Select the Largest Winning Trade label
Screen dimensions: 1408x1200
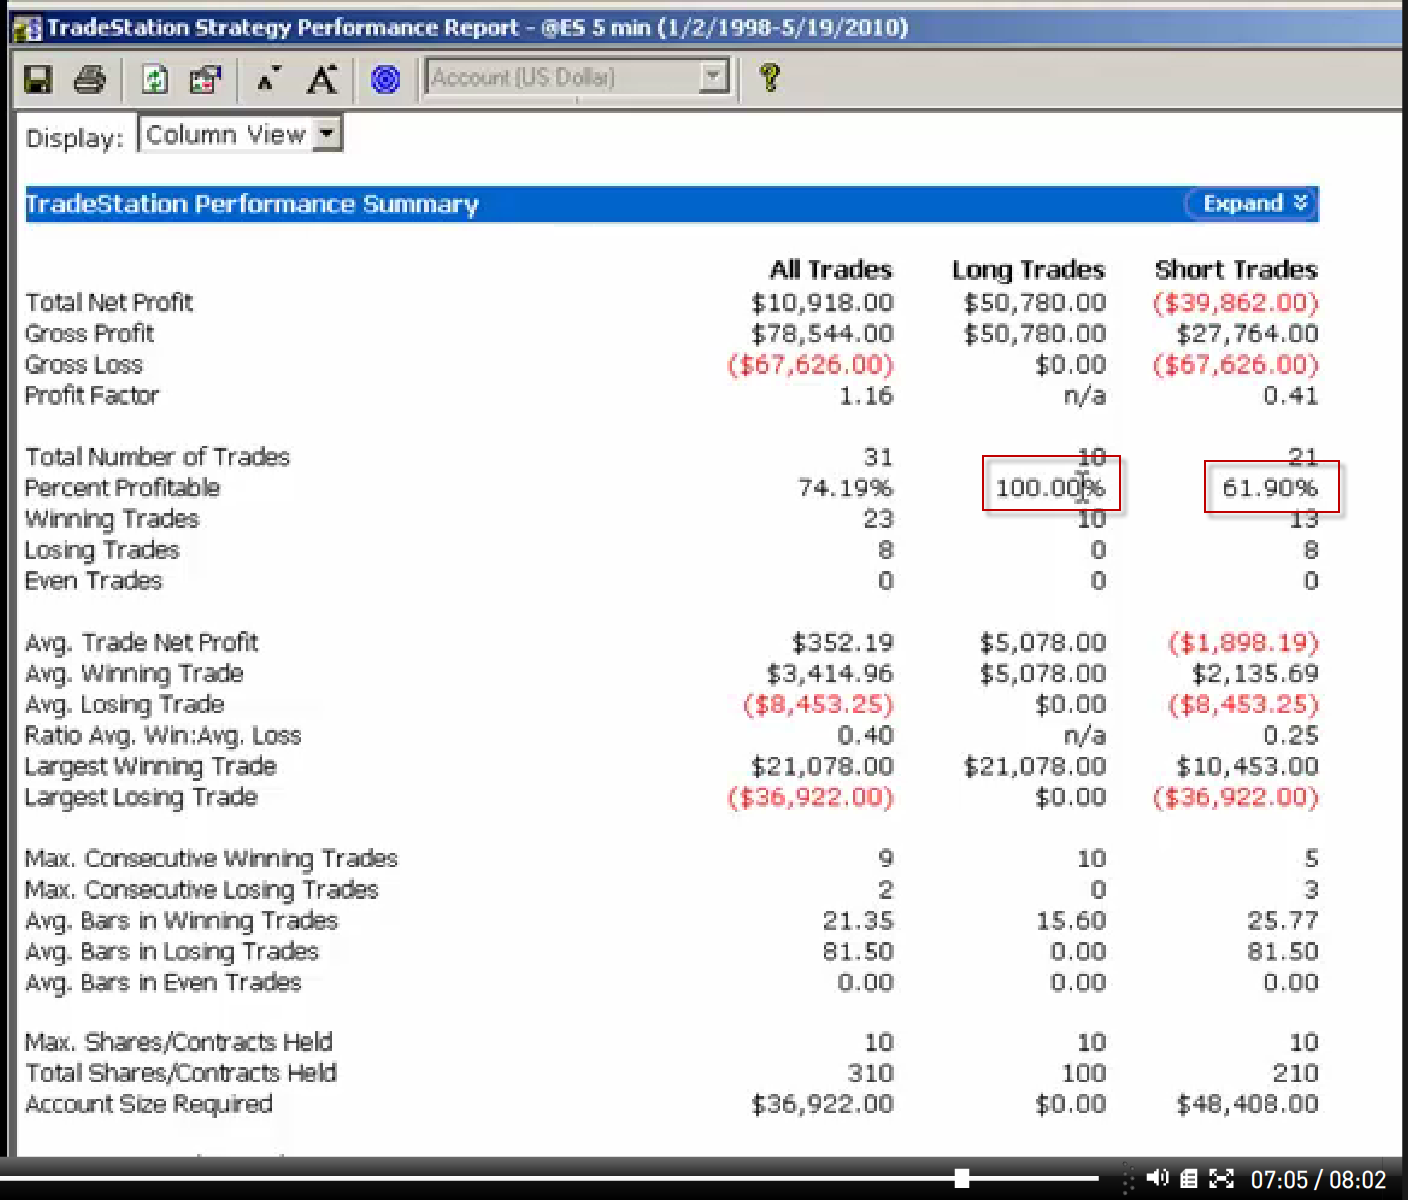pos(150,766)
